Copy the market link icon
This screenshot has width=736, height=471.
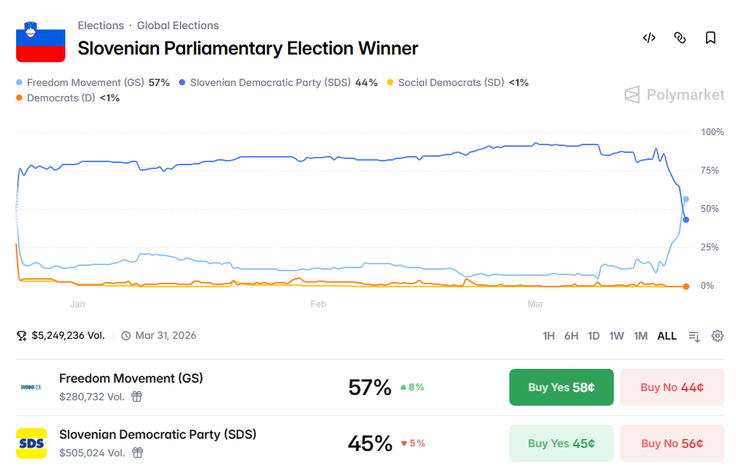pos(680,38)
